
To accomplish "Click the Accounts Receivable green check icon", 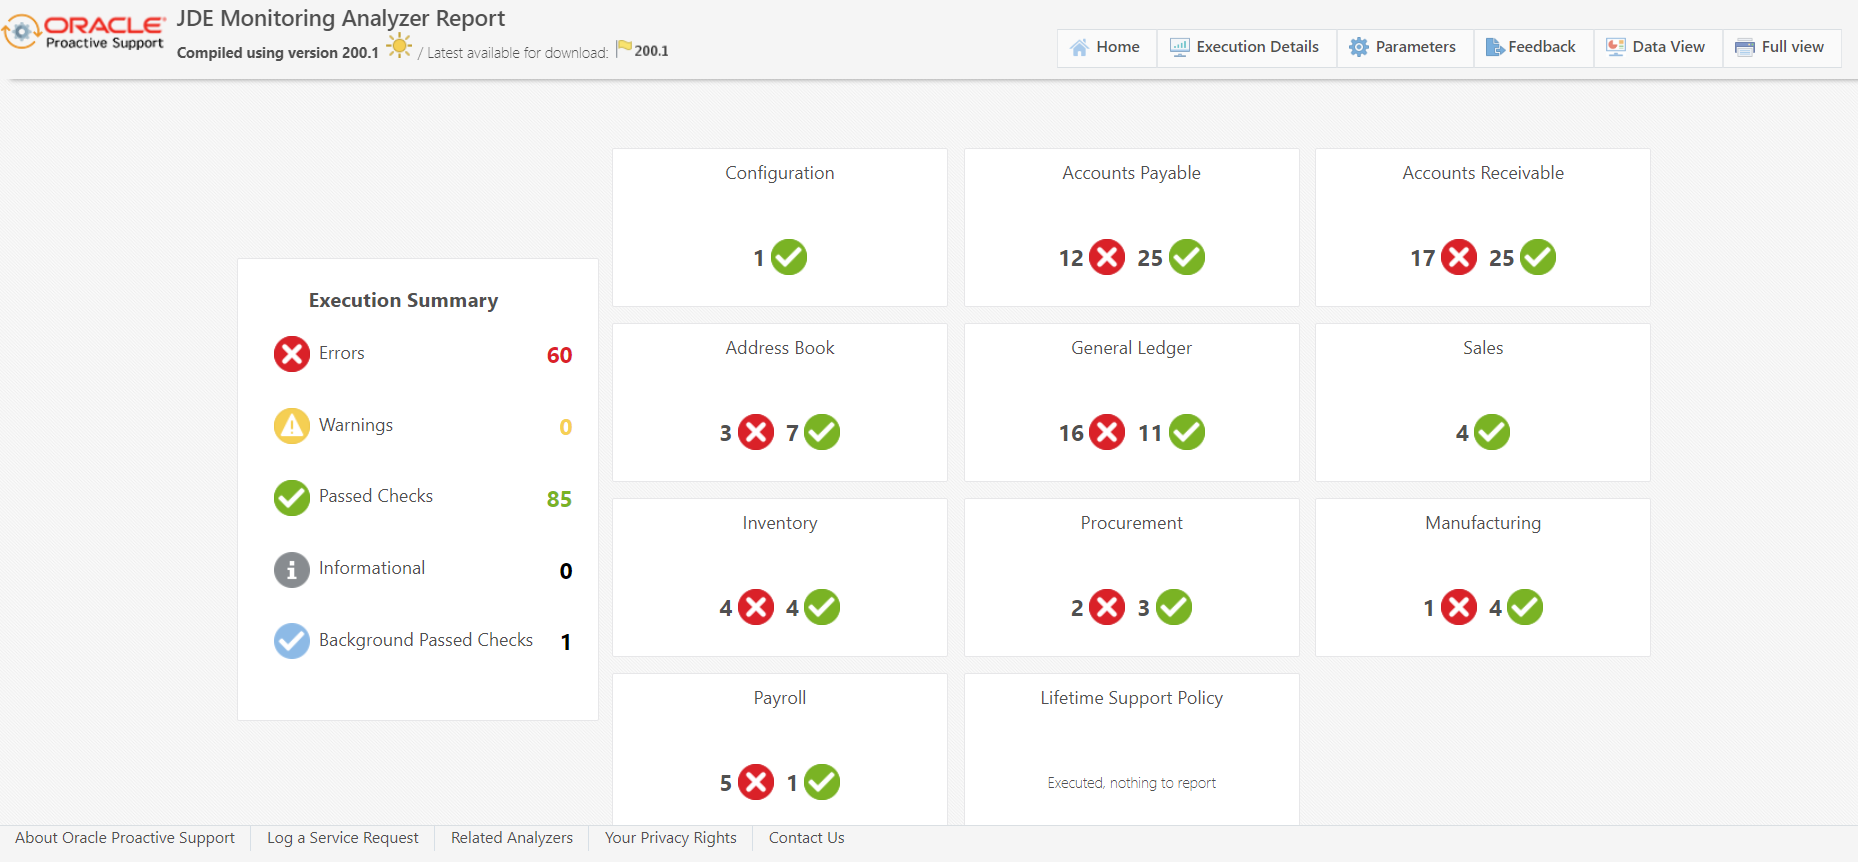I will [x=1538, y=257].
